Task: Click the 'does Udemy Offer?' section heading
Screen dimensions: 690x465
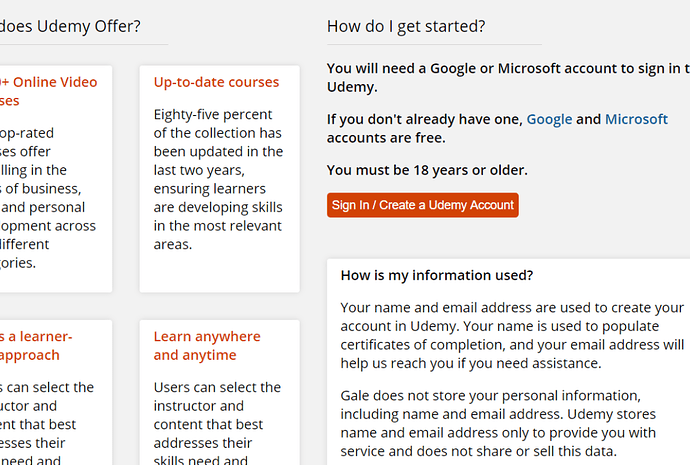Action: pyautogui.click(x=70, y=26)
